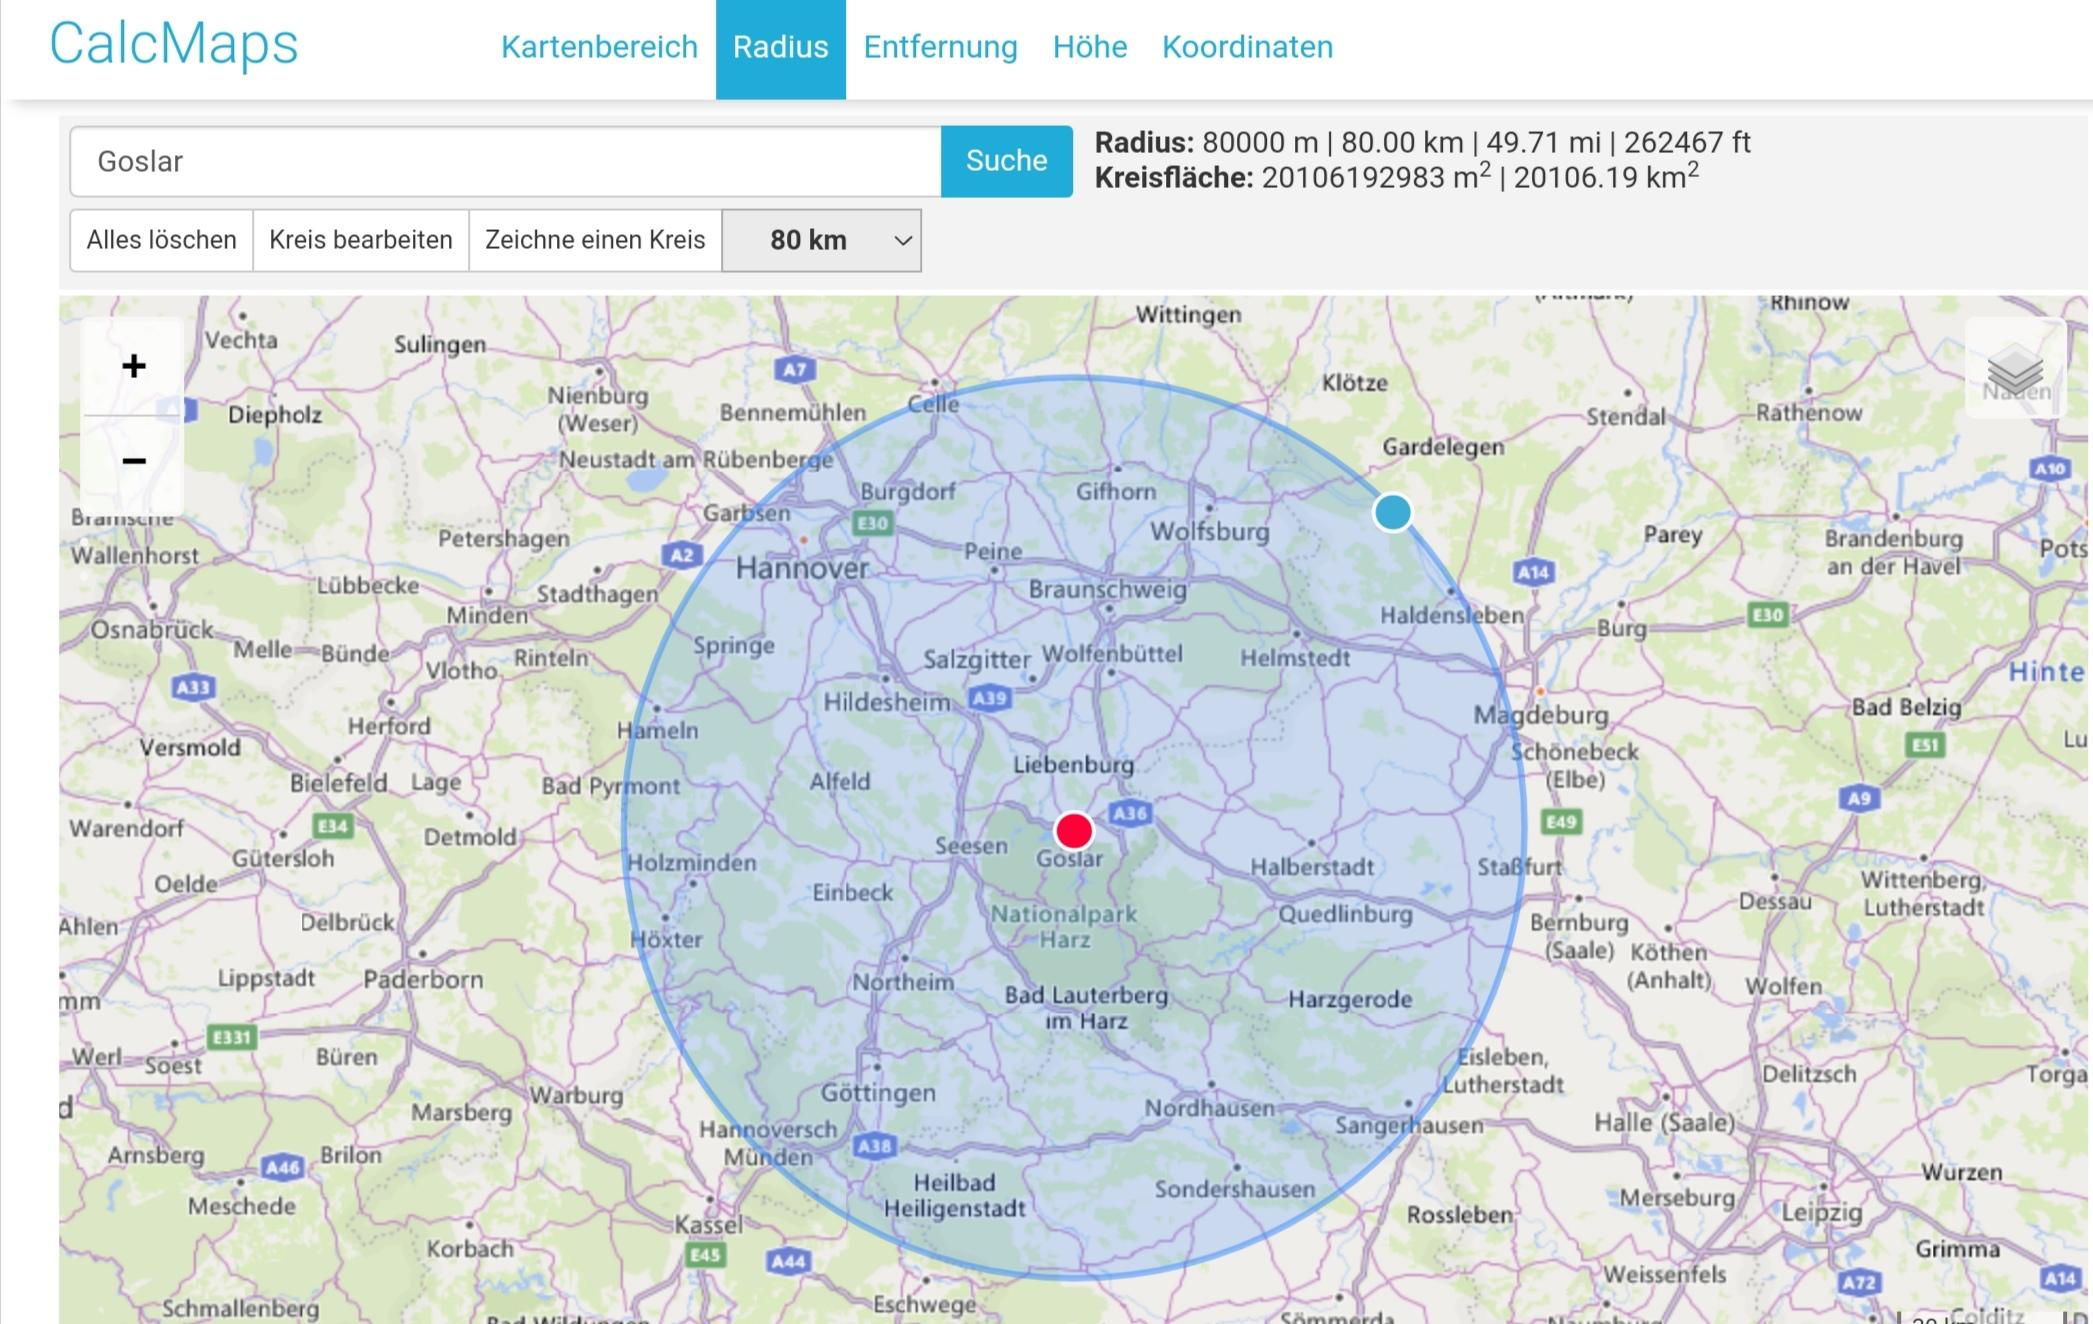Screen dimensions: 2093x1324
Task: Click the A38 motorway shield near Göttingen
Action: coord(874,1146)
